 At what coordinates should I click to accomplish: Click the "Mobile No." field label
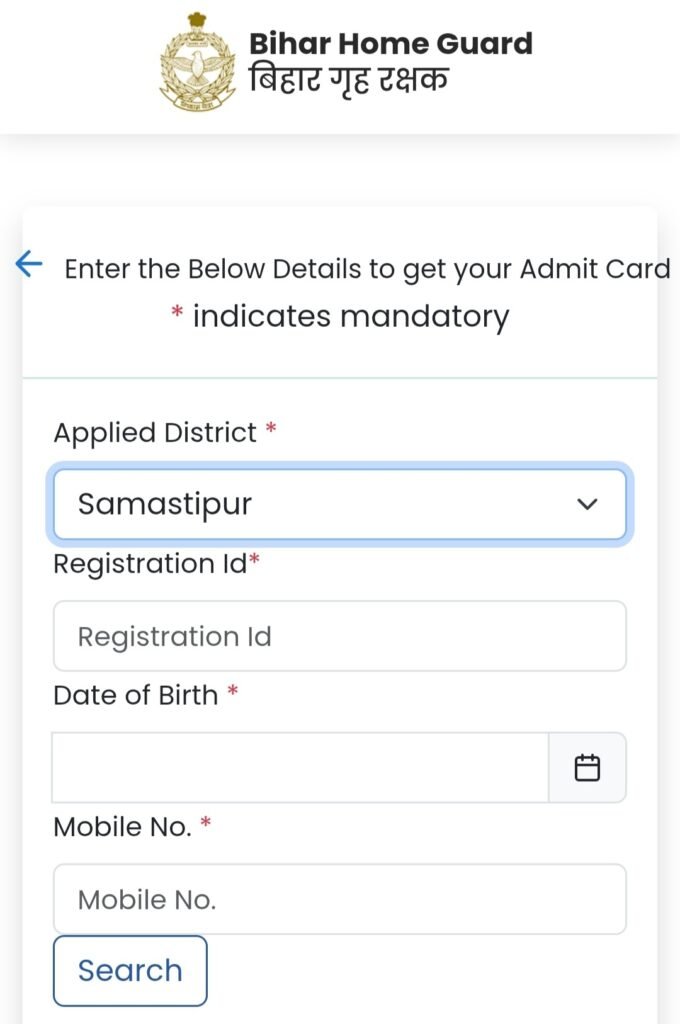121,827
